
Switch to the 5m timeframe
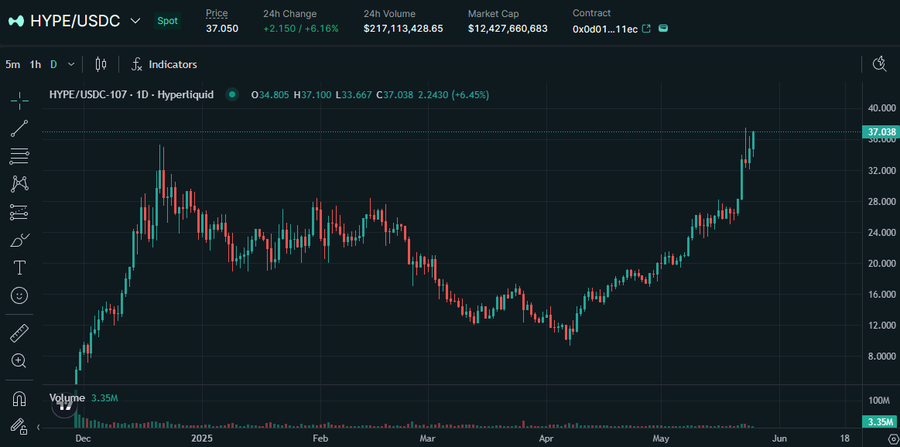[12, 64]
